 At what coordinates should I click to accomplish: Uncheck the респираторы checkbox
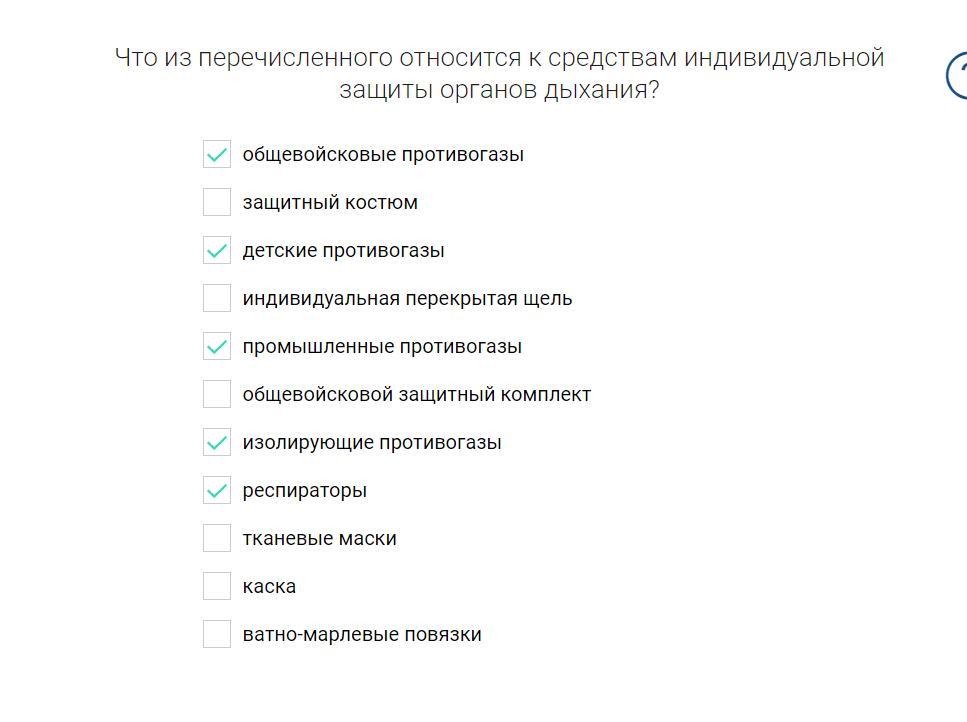(217, 490)
